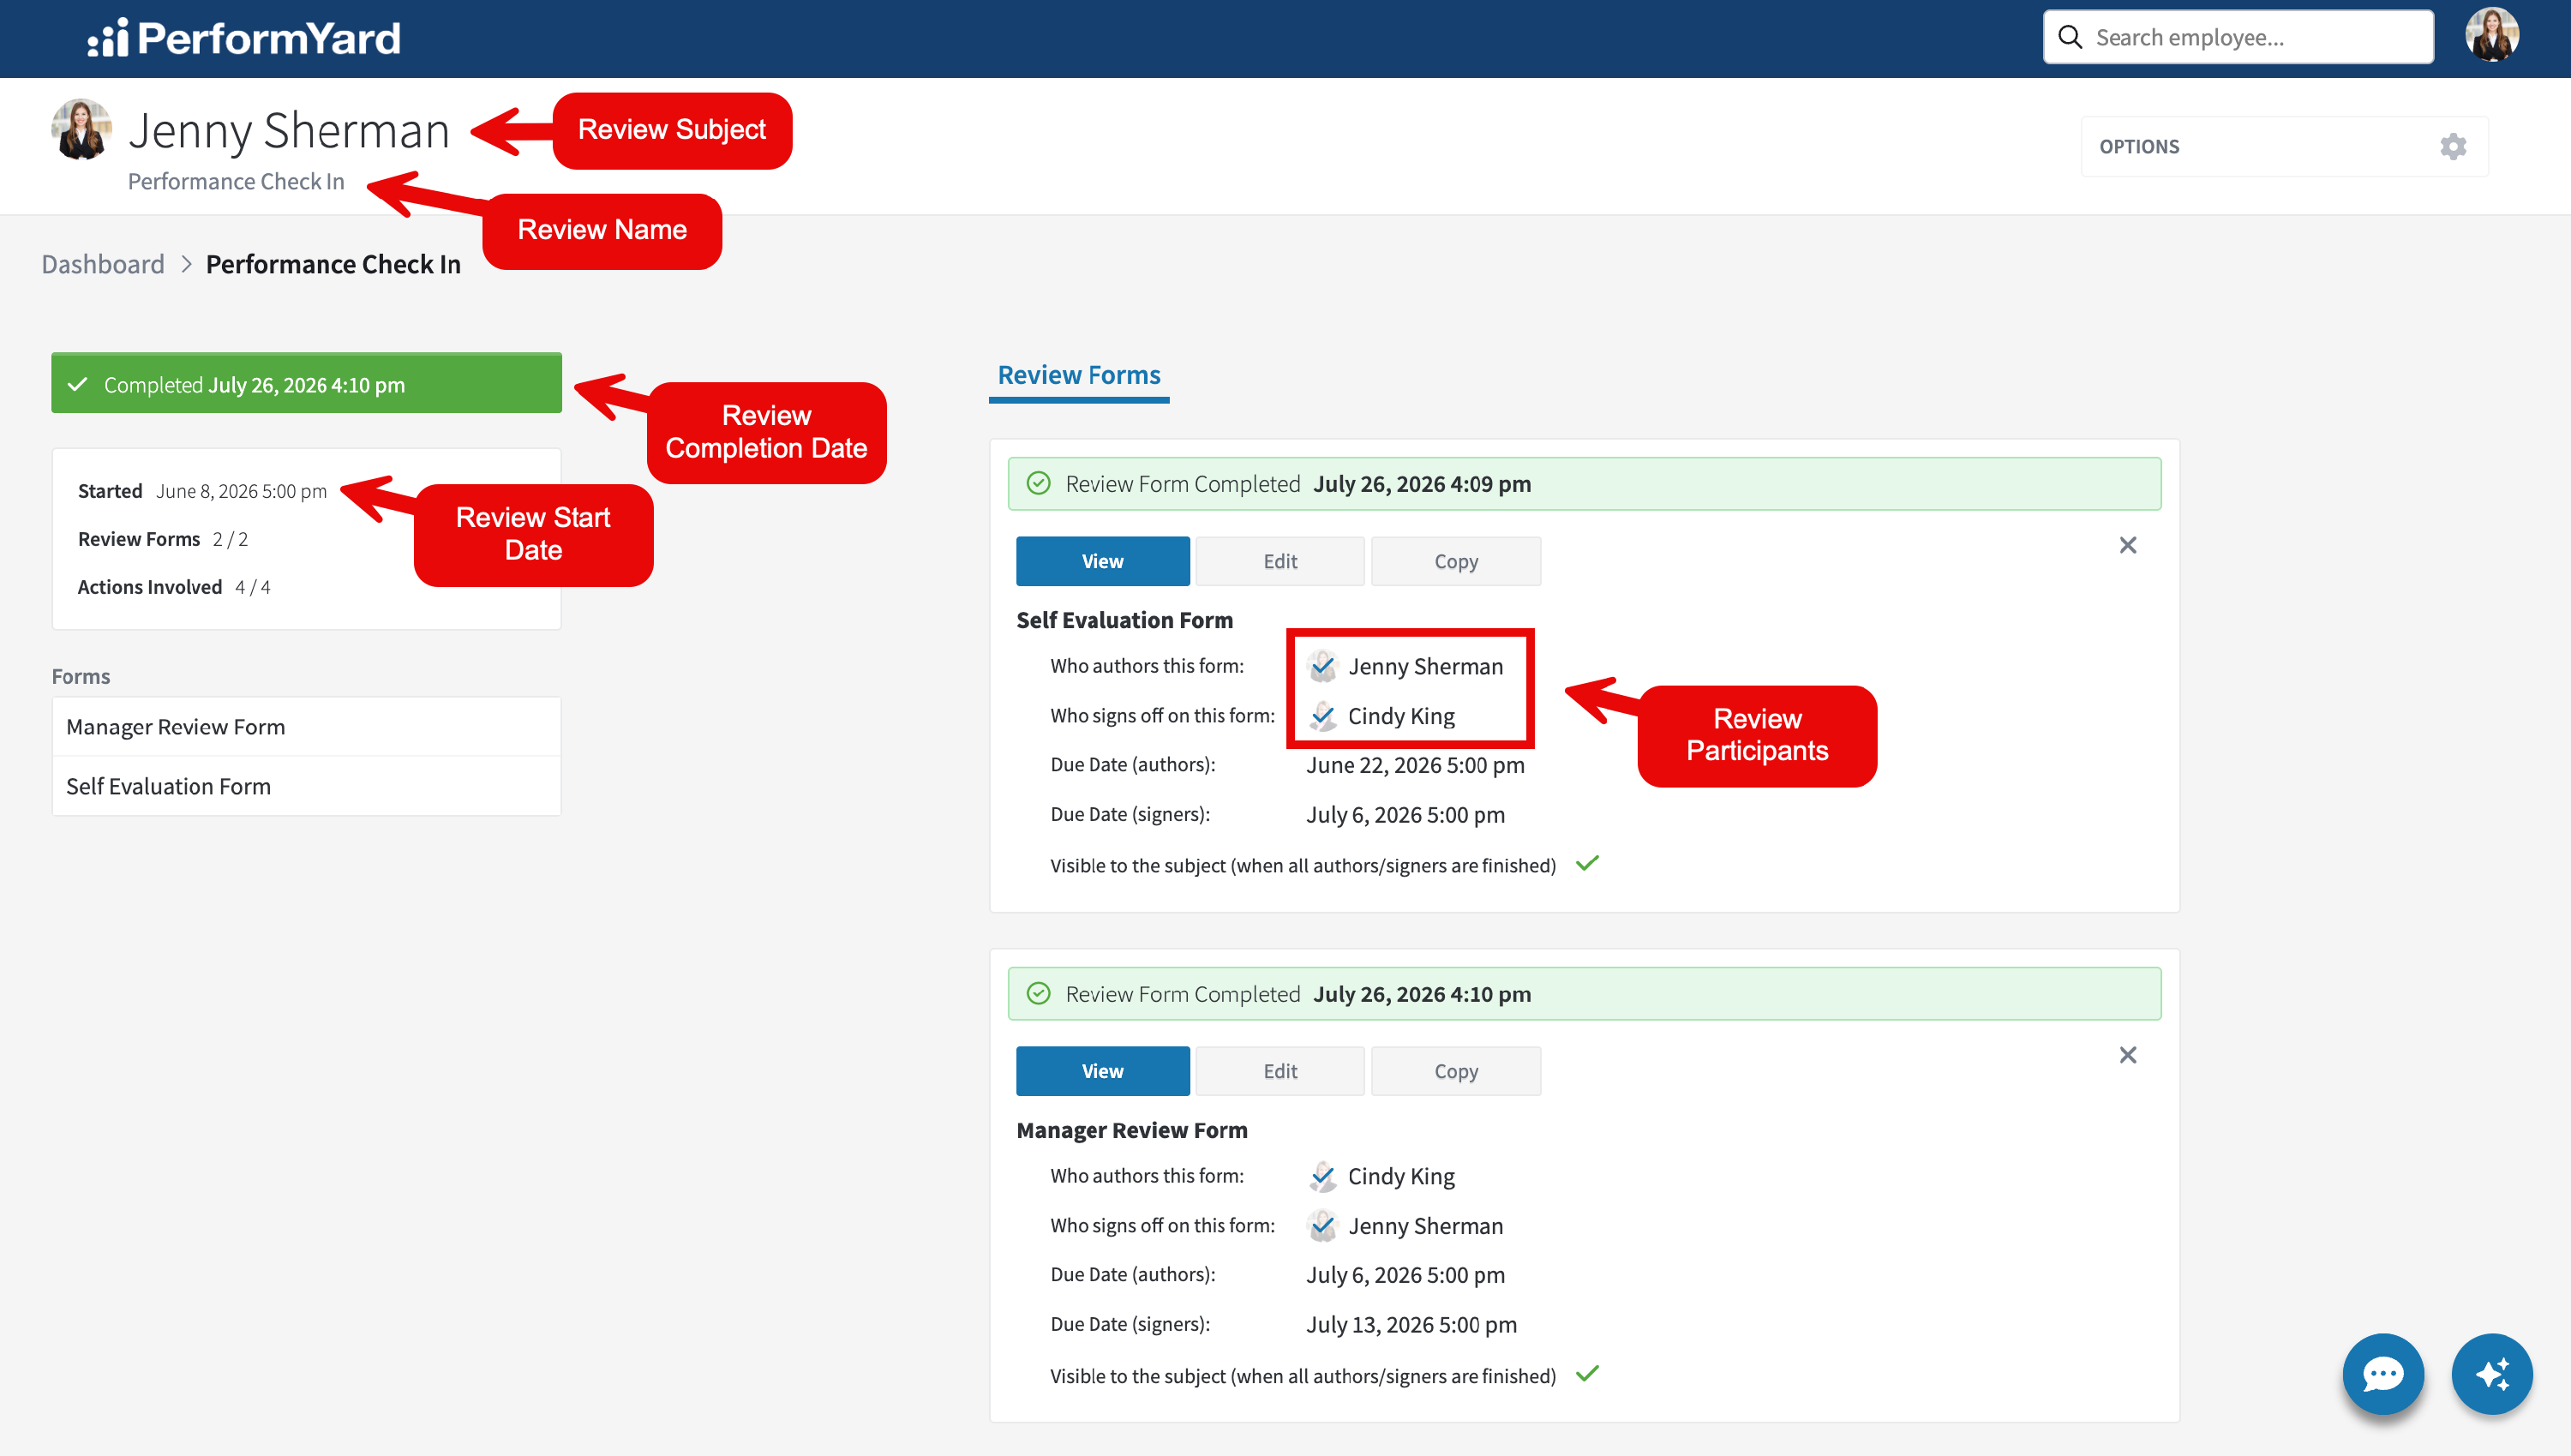Screen dimensions: 2571x1456
Task: Click the Actions Involved 4 / 4 count
Action: point(252,587)
